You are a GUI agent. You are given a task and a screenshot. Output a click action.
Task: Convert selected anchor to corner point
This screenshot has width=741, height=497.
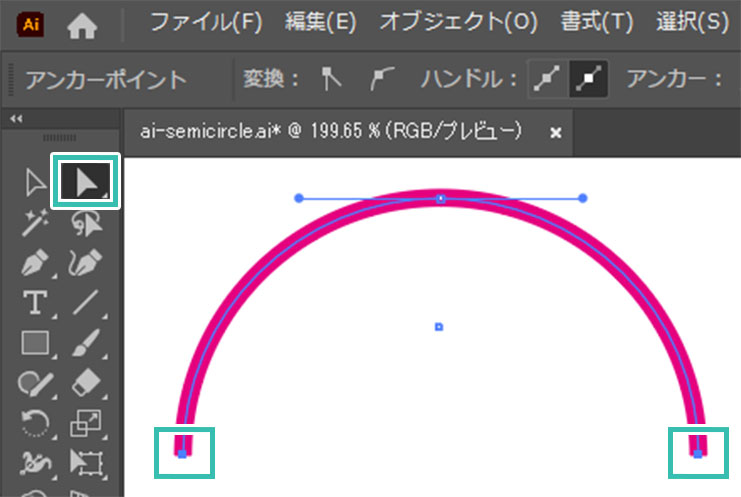(x=332, y=78)
